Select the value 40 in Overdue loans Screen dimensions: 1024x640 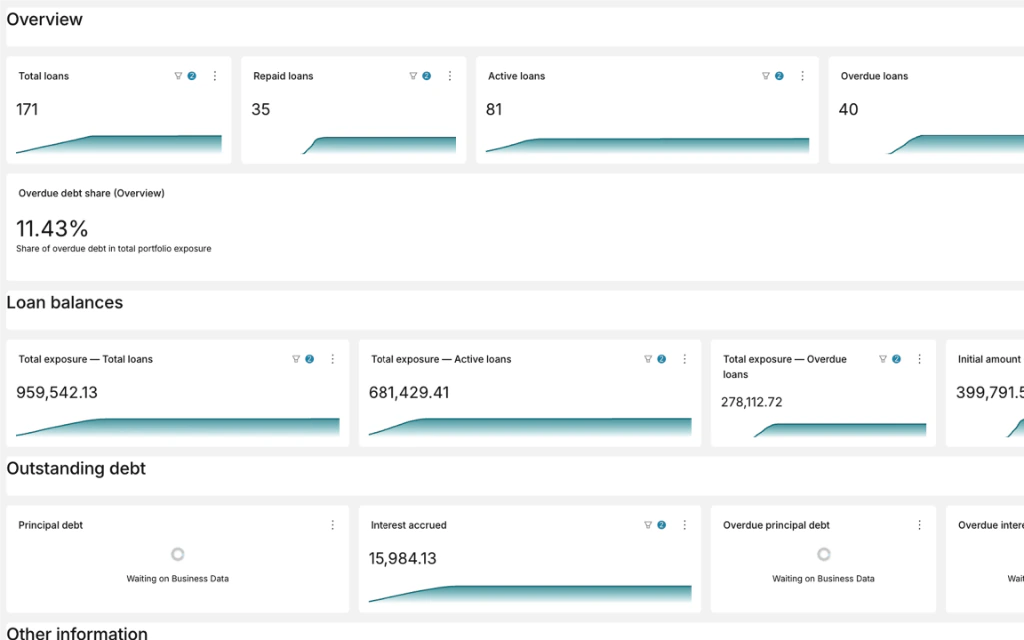(x=848, y=110)
